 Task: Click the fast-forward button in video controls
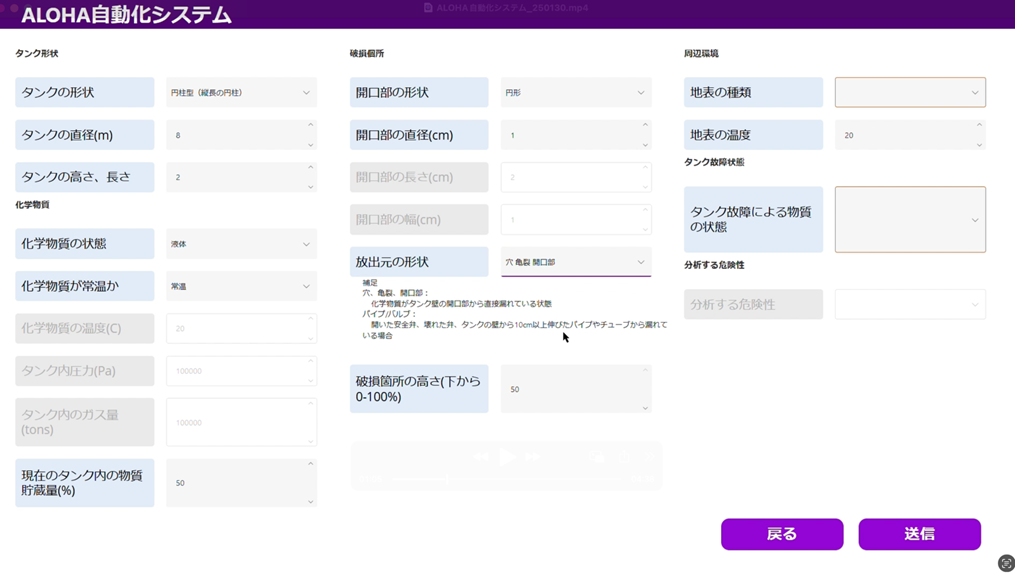pyautogui.click(x=533, y=457)
